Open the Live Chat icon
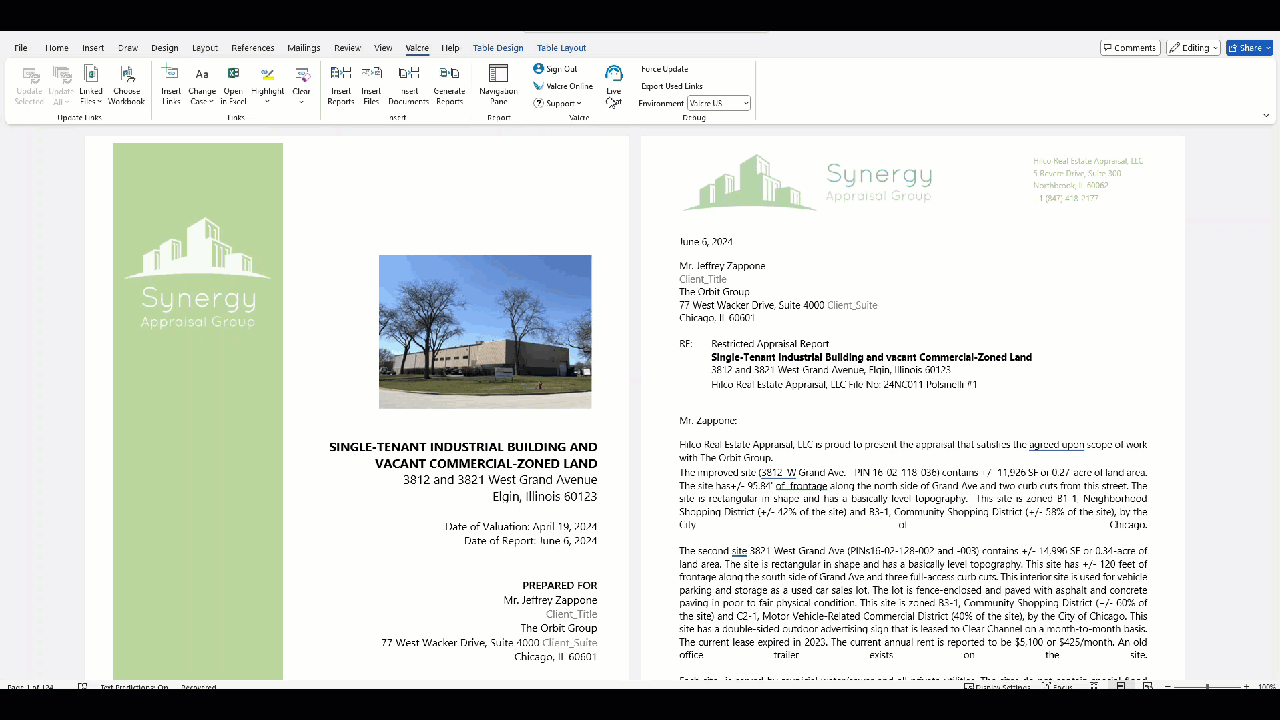1280x720 pixels. coord(614,76)
